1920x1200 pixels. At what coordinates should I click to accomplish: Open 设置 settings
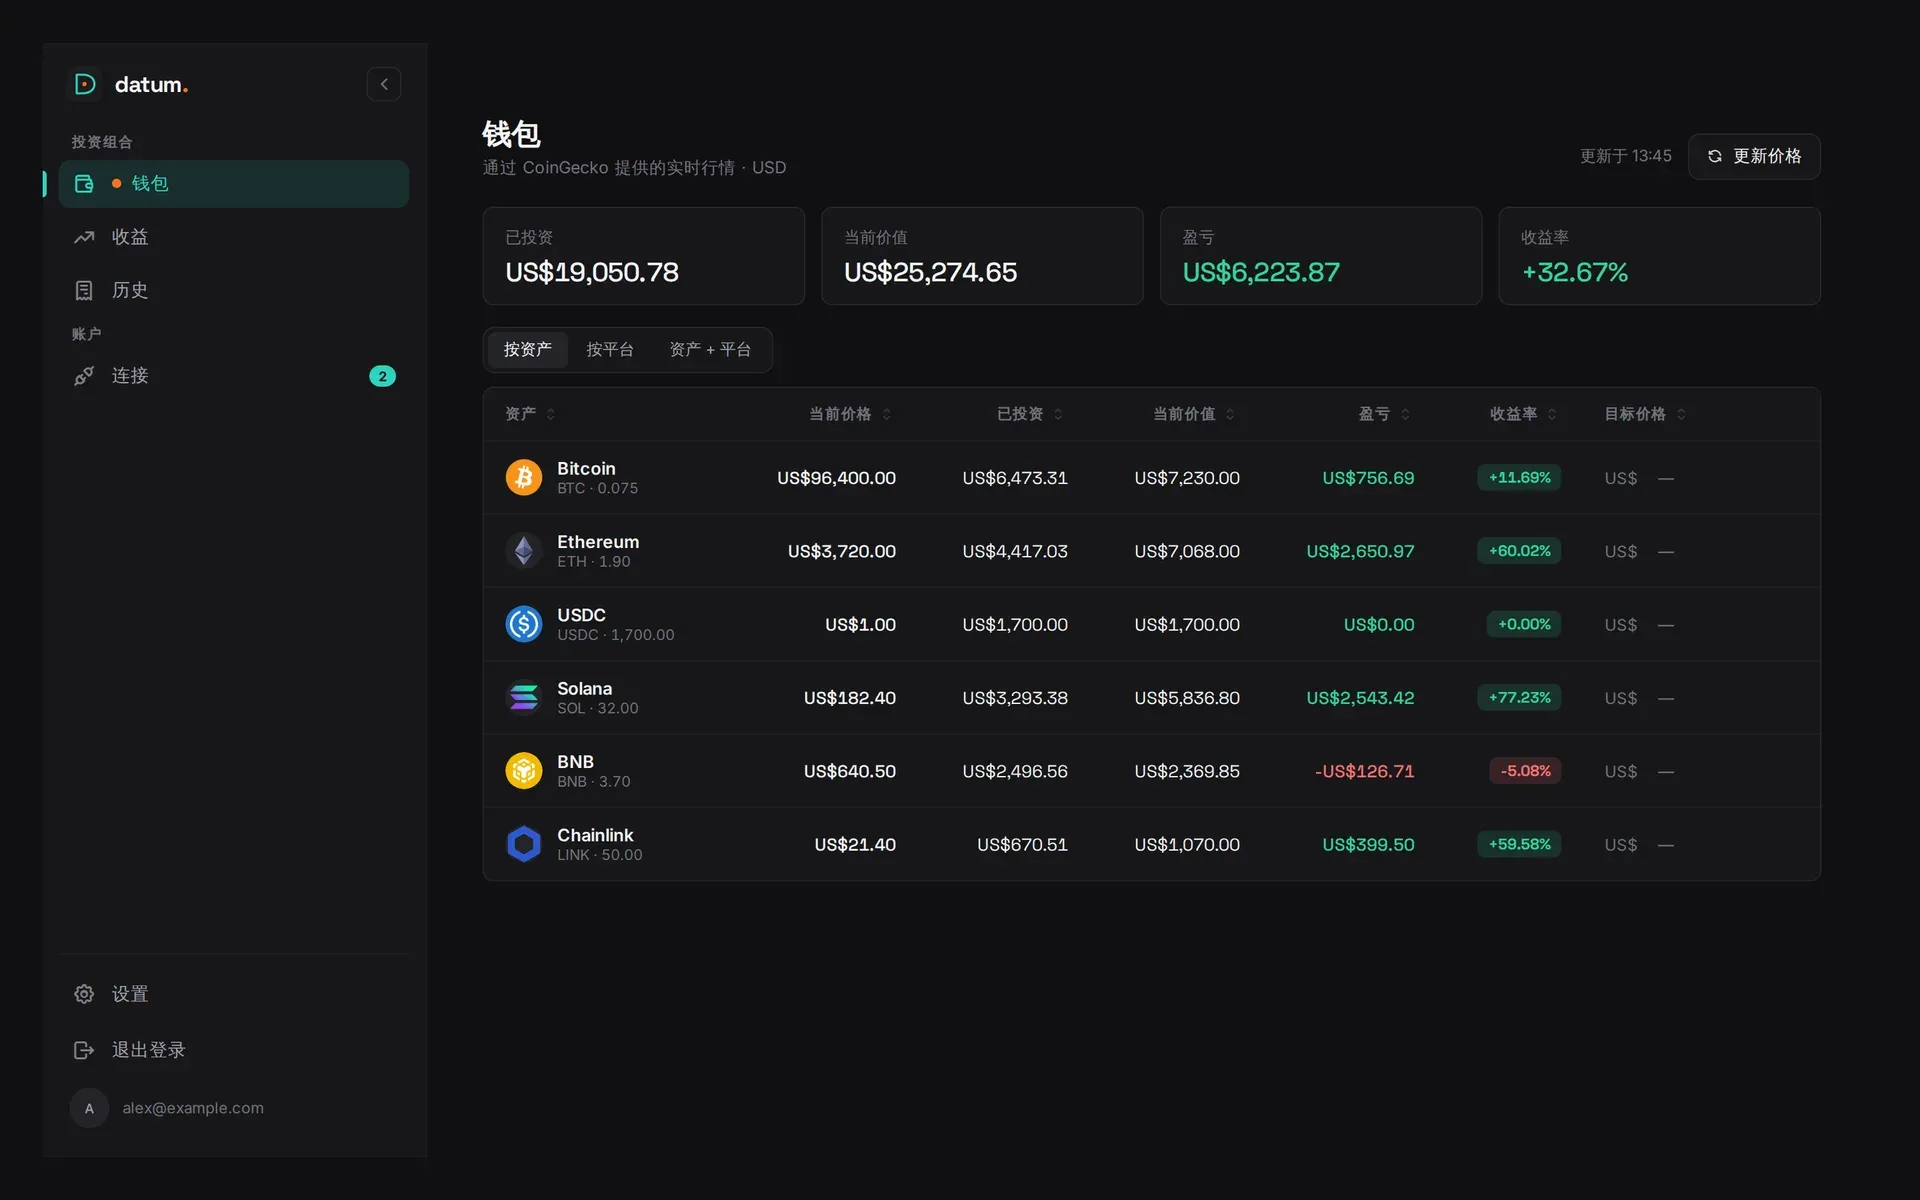234,994
